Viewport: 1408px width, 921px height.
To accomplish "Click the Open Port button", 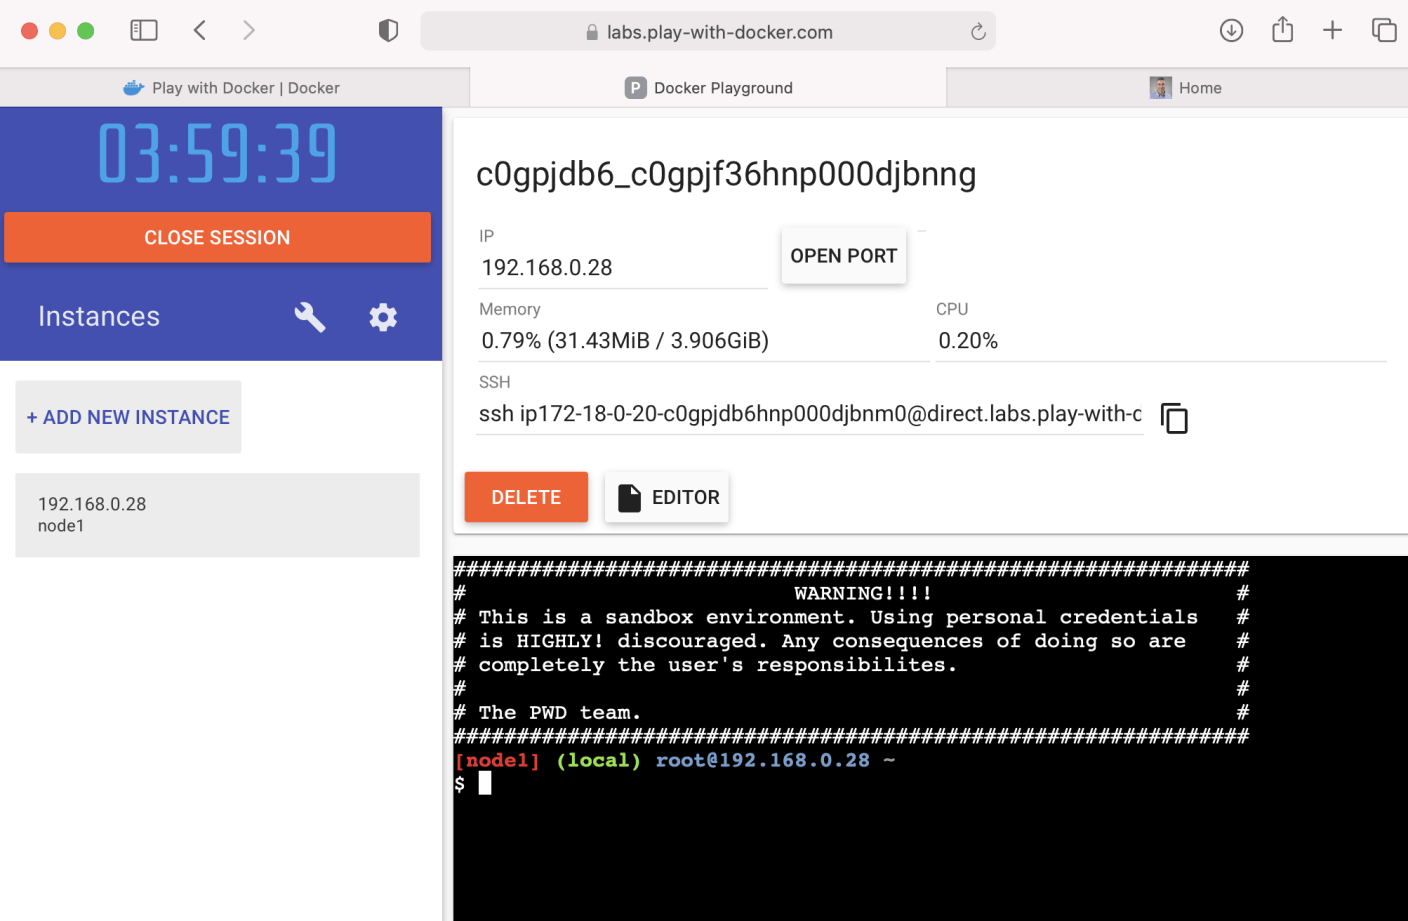I will pos(844,256).
